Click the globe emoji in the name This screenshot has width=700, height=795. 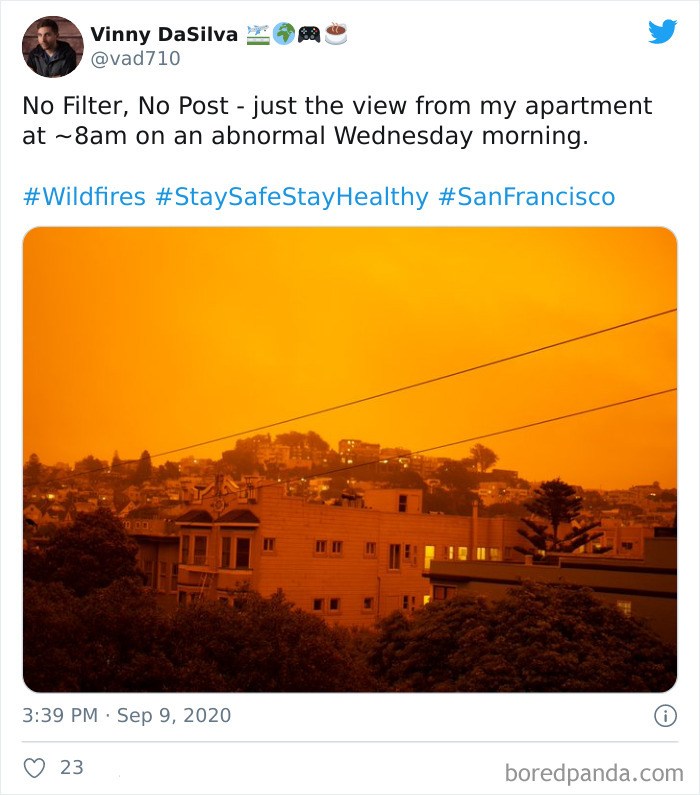pyautogui.click(x=283, y=34)
